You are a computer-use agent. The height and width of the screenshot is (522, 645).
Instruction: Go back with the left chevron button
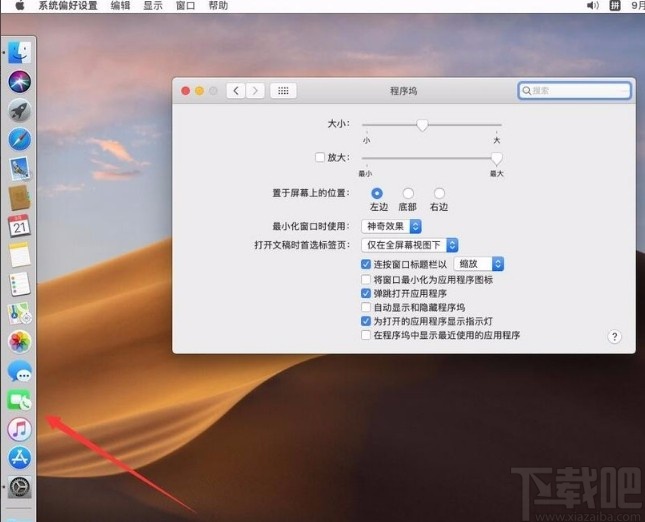(236, 90)
